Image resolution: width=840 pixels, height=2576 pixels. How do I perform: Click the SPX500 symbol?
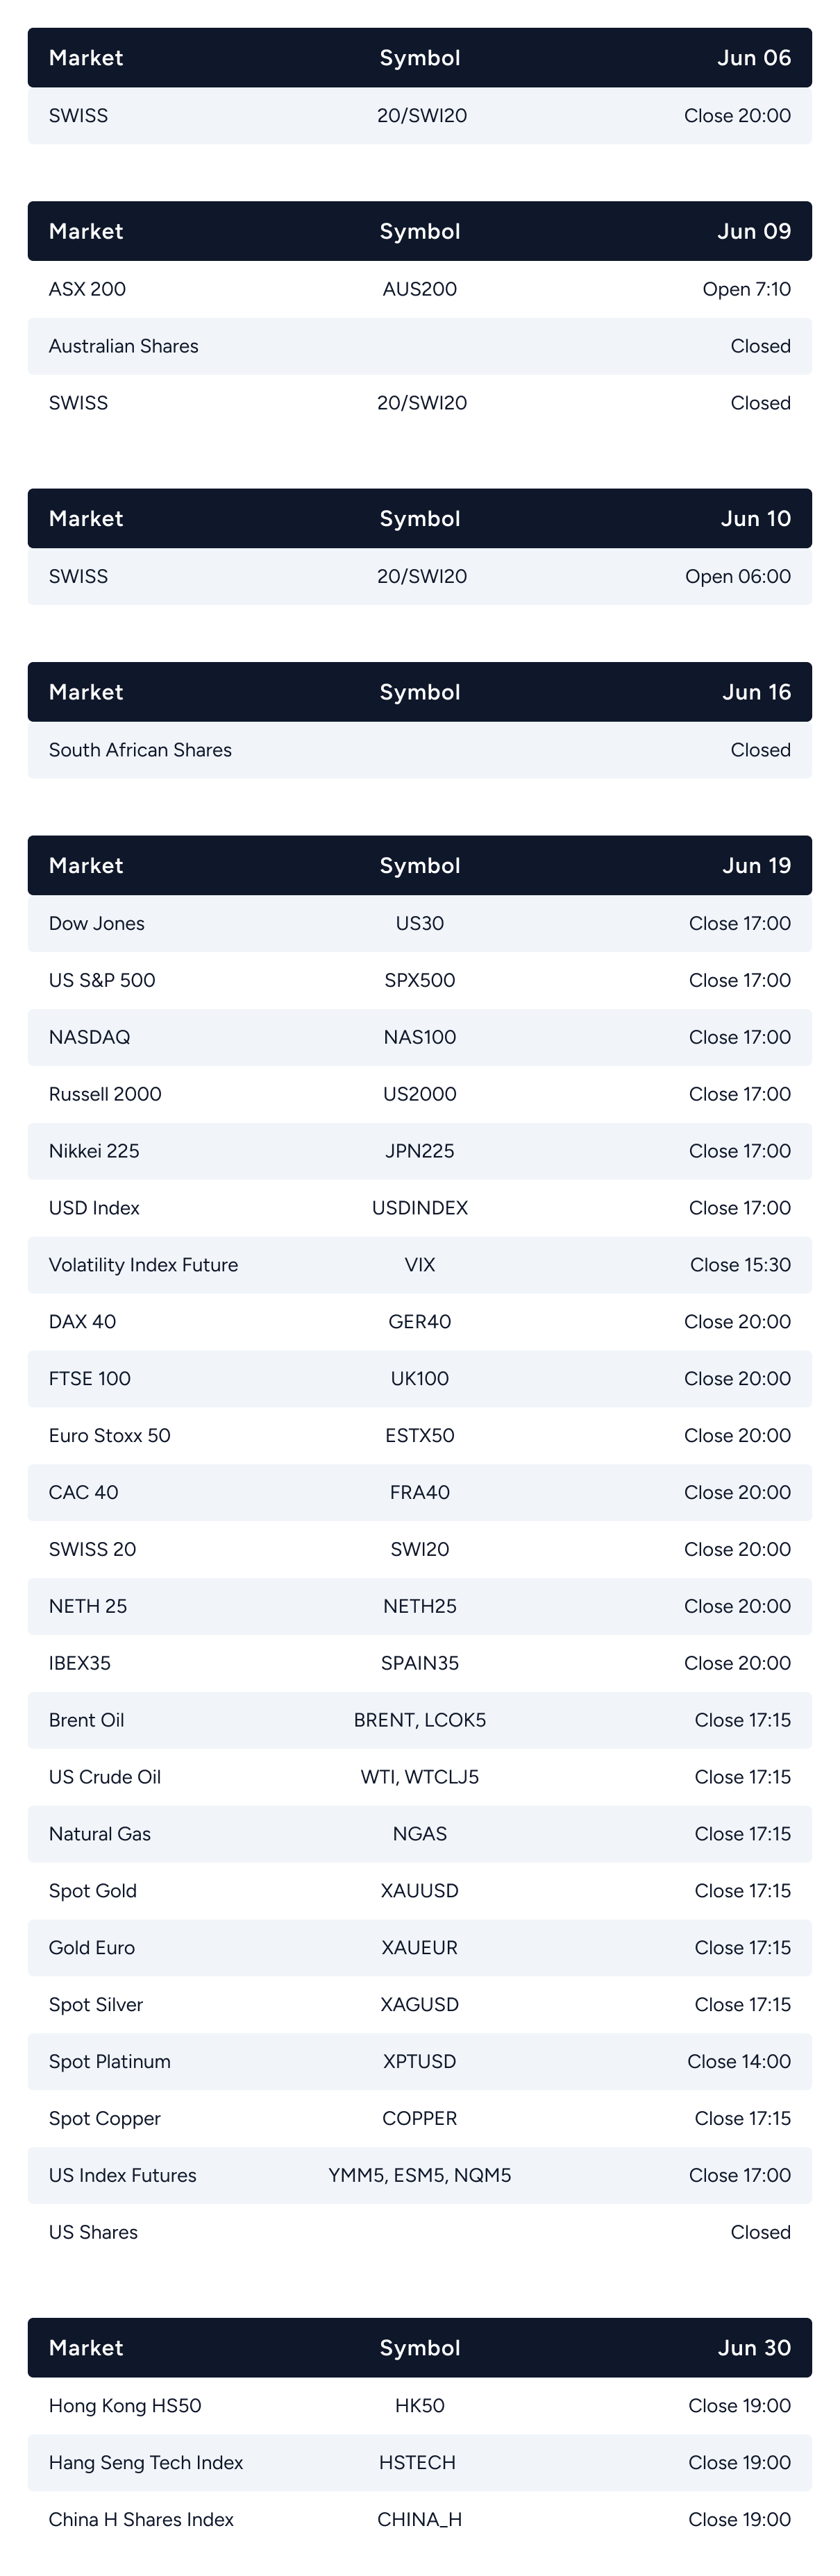[419, 980]
